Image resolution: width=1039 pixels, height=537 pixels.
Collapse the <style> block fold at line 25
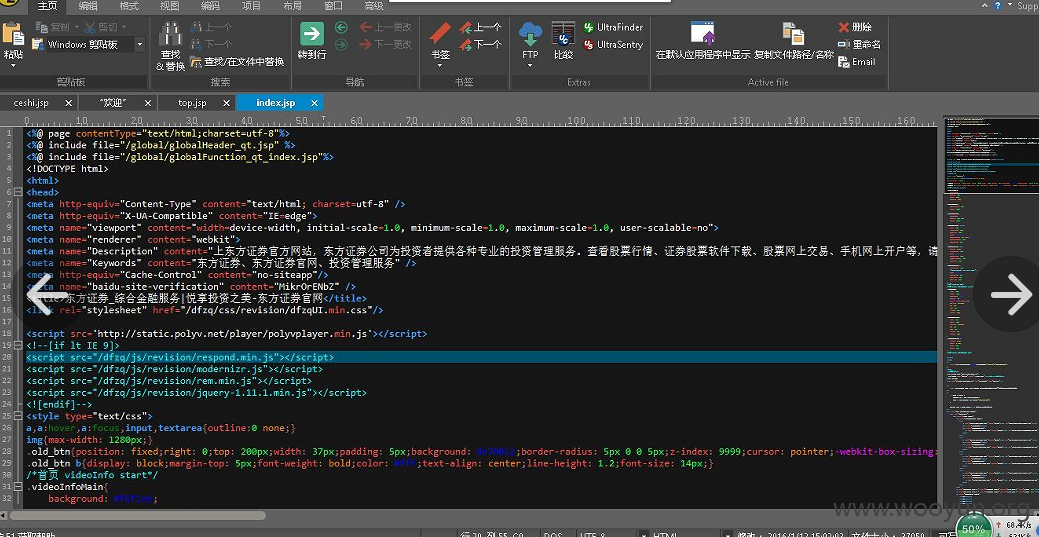[x=18, y=416]
